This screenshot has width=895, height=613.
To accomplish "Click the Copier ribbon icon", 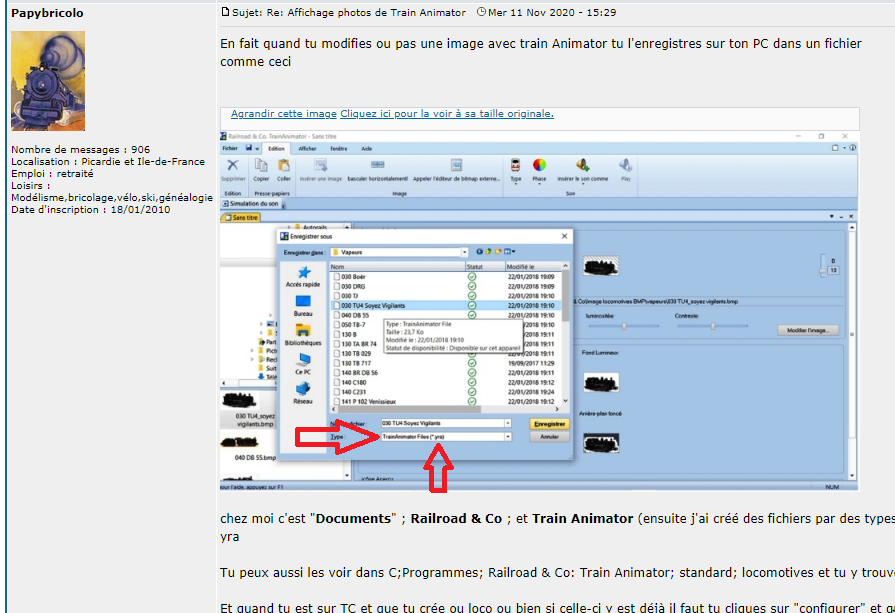I will tap(261, 166).
